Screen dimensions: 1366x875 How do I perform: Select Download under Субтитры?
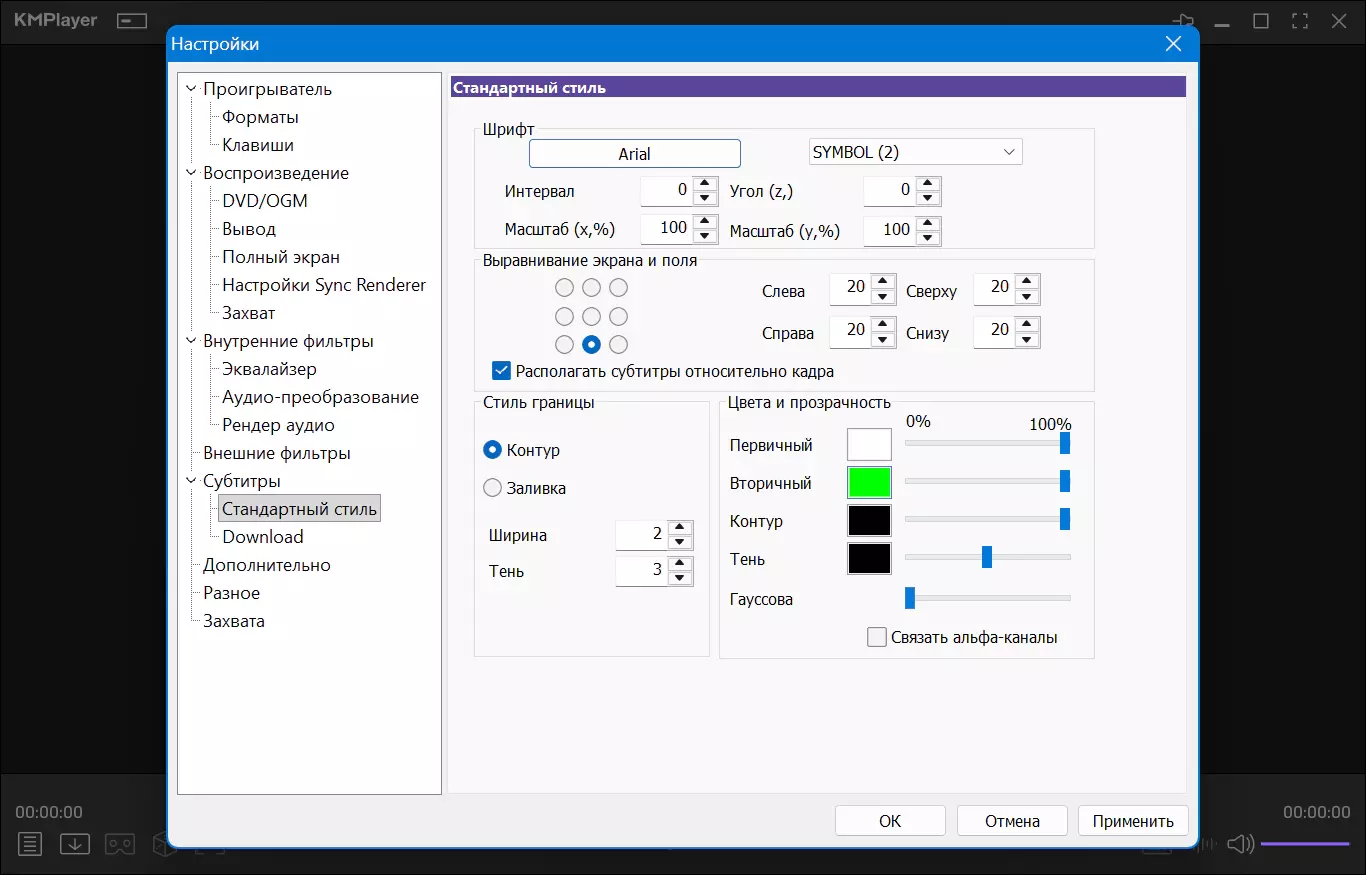pyautogui.click(x=262, y=537)
